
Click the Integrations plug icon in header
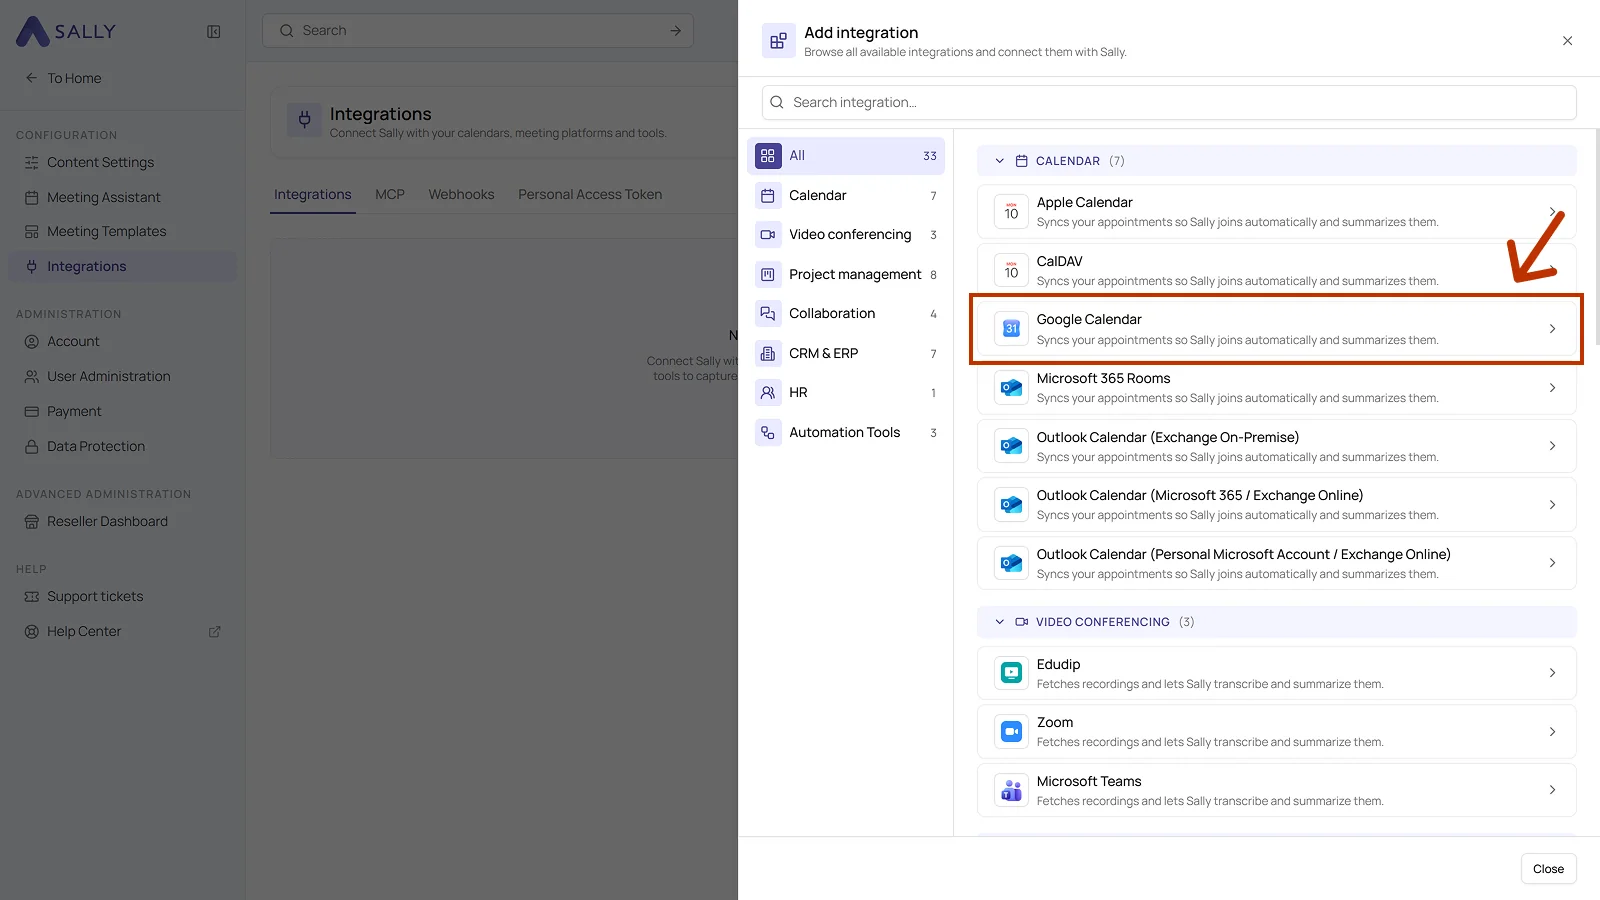(305, 120)
